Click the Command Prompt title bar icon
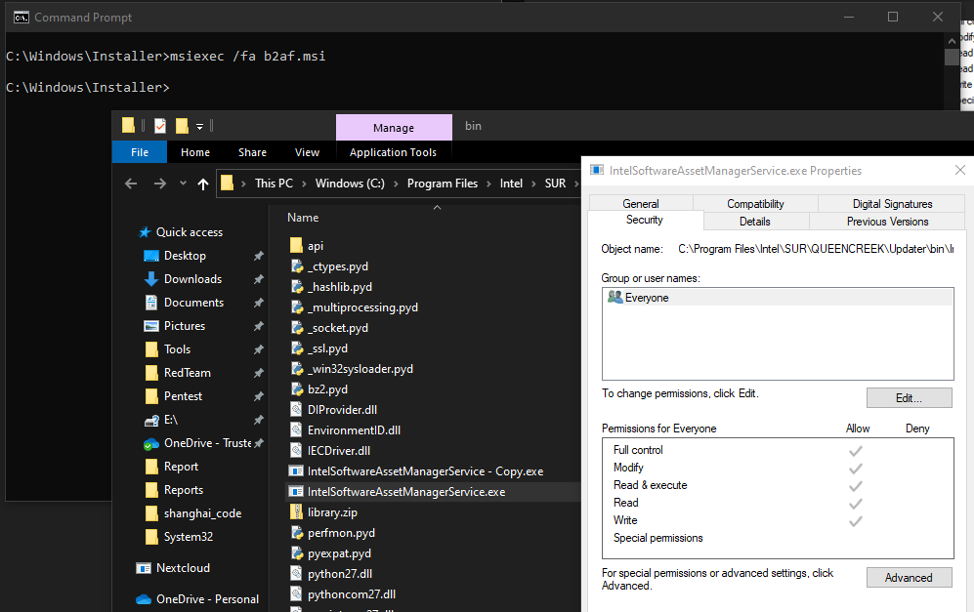The height and width of the screenshot is (612, 974). pos(21,17)
